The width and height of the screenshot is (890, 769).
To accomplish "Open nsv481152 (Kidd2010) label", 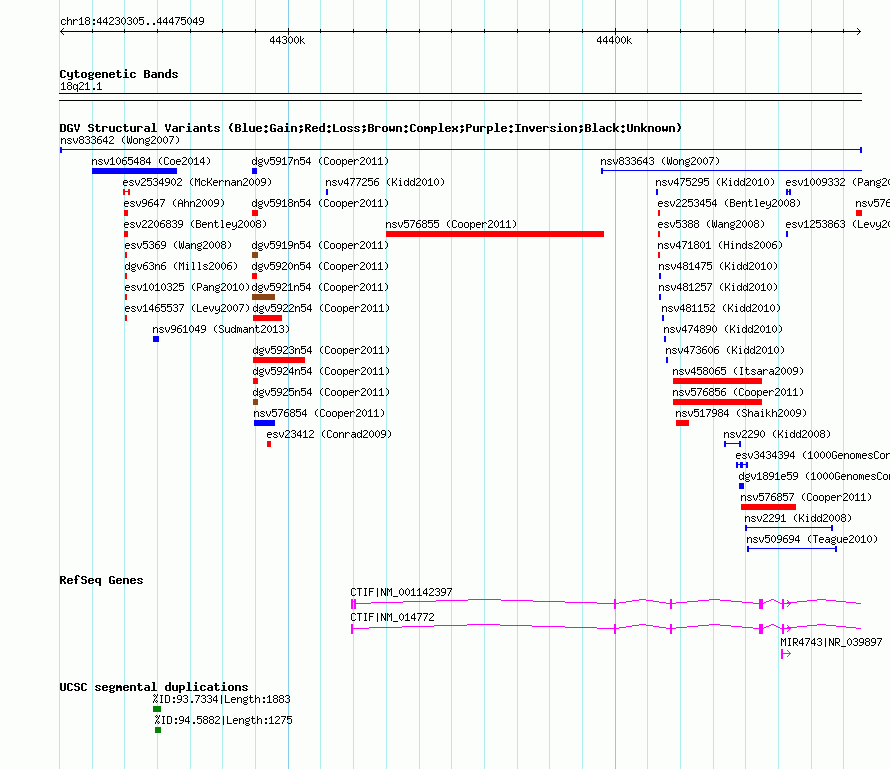I will click(721, 308).
